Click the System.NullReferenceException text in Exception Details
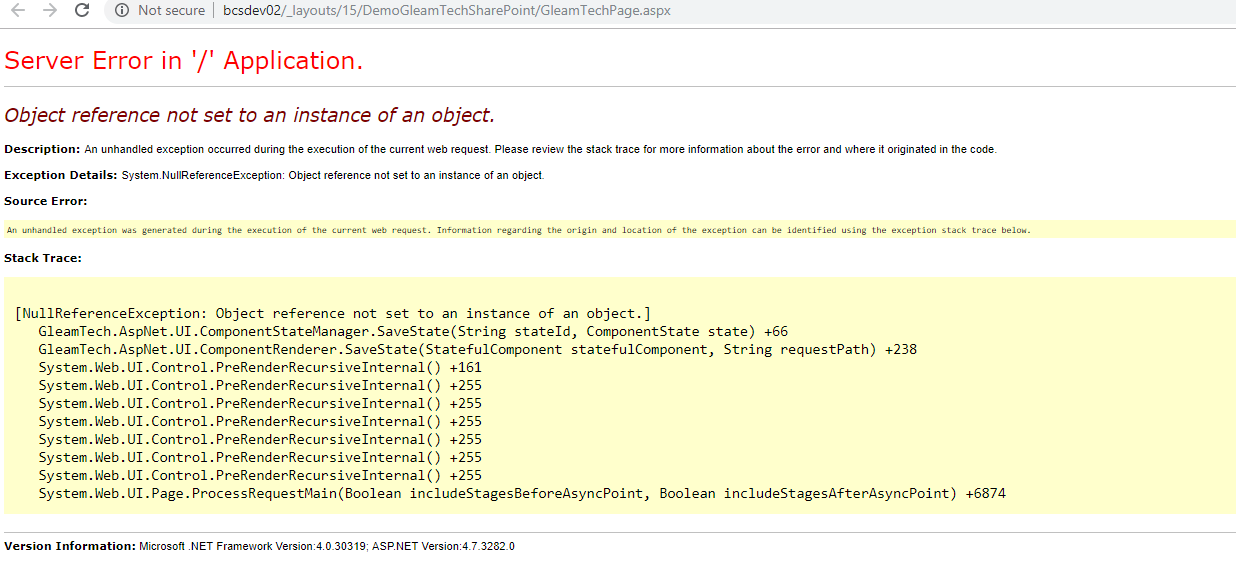 tap(333, 175)
